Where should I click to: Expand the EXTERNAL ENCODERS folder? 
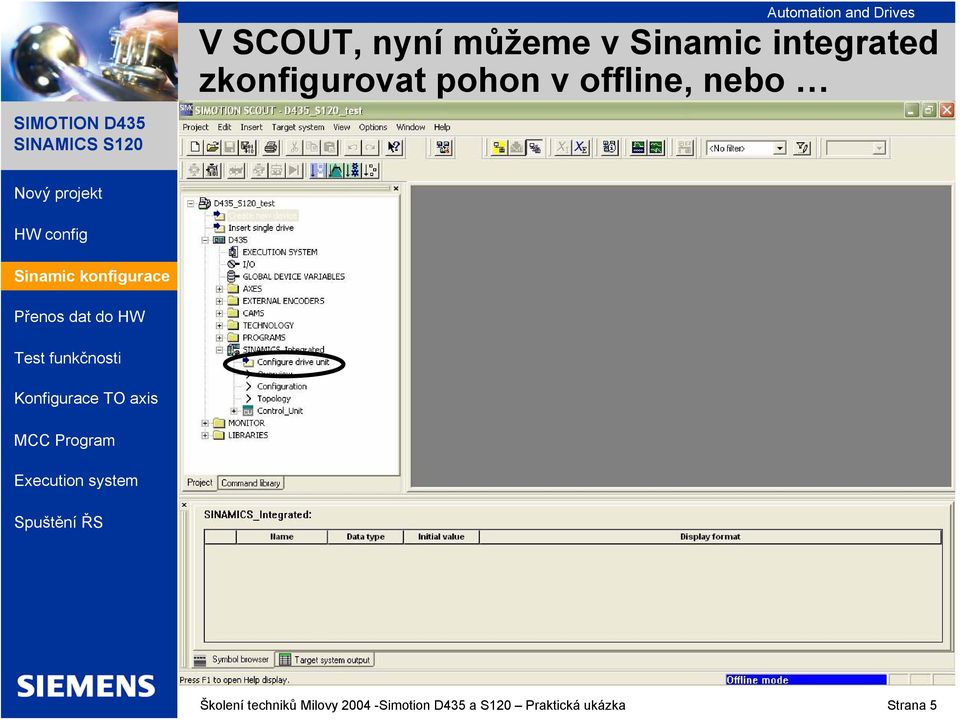(x=219, y=301)
